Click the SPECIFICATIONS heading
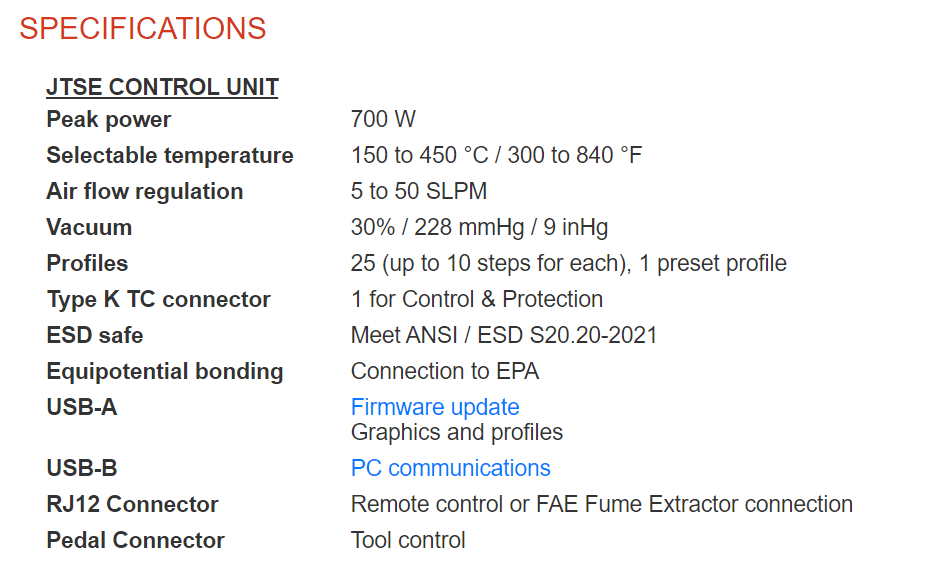The image size is (951, 561). pos(143,29)
